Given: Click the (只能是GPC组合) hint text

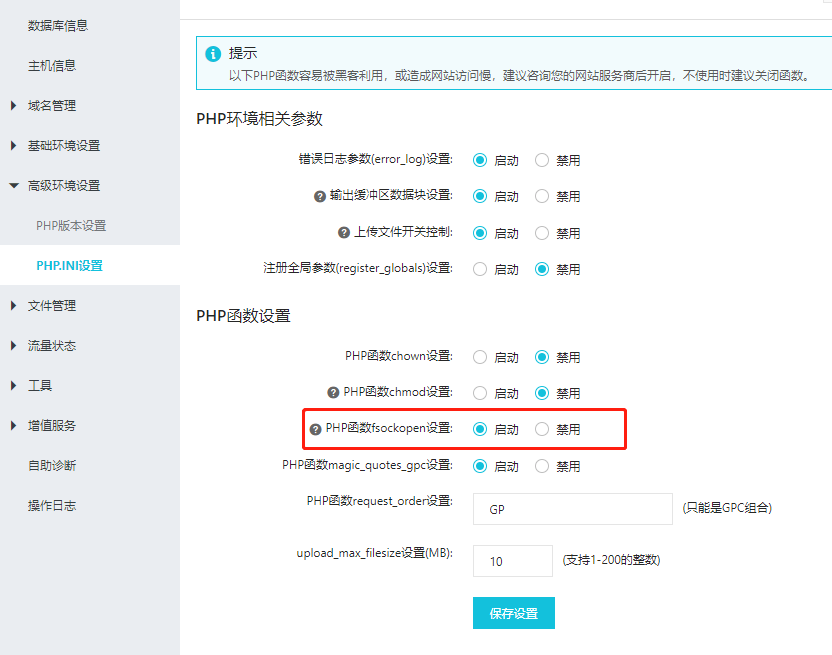Looking at the screenshot, I should 727,508.
